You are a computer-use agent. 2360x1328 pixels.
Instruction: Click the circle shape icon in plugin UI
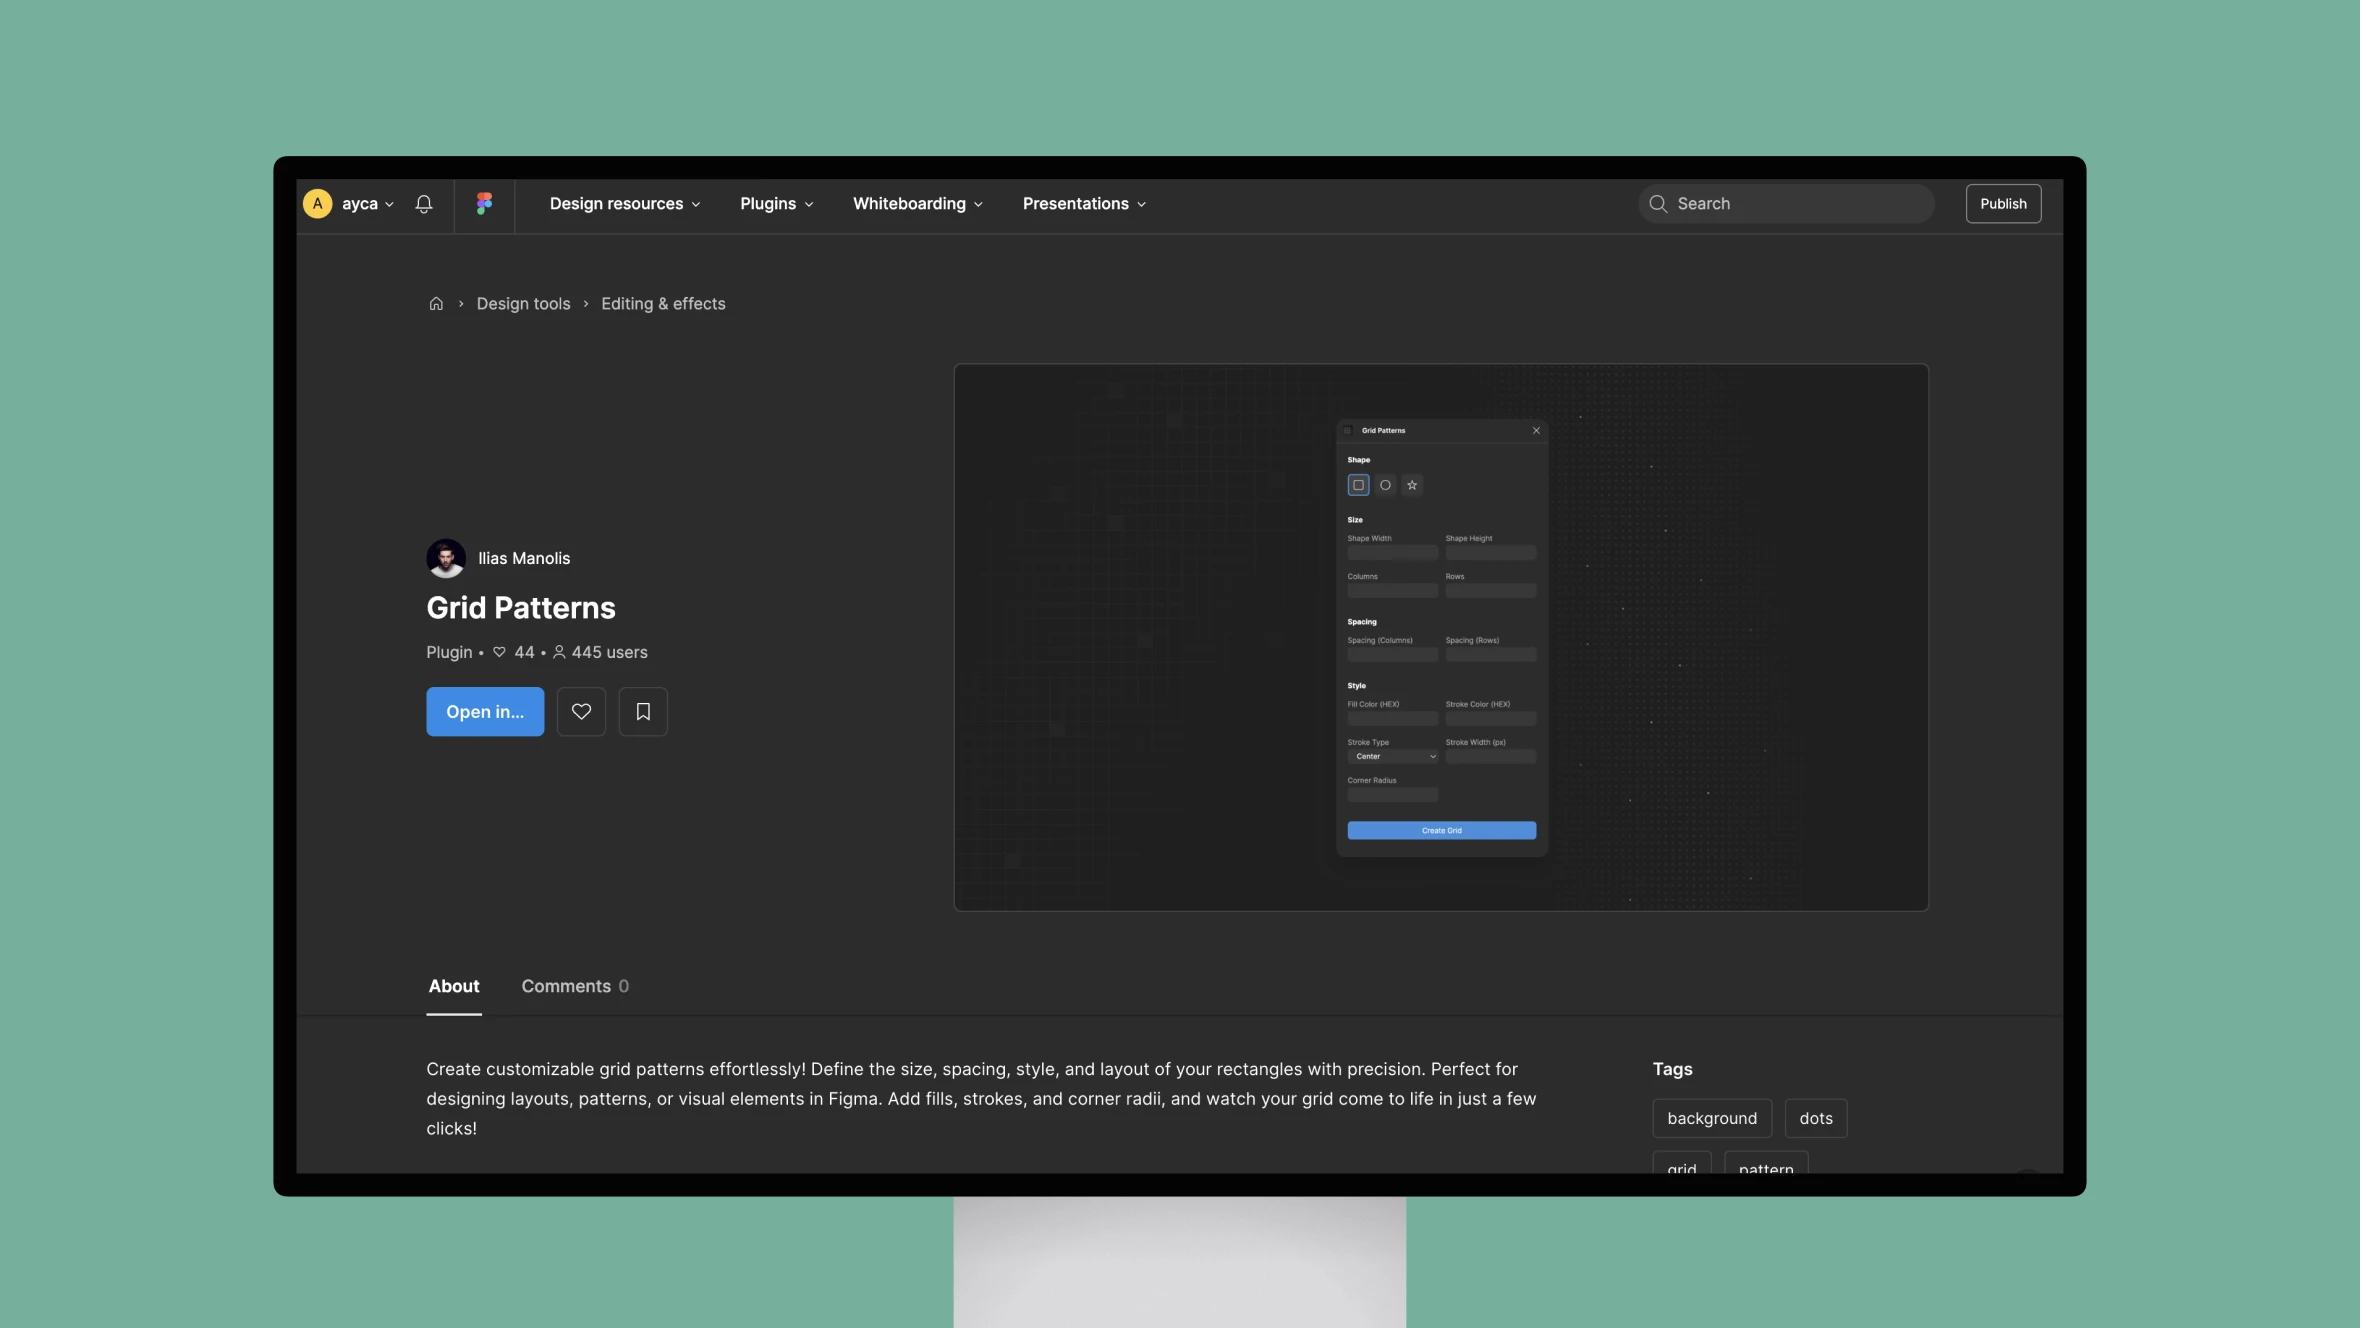[x=1386, y=485]
